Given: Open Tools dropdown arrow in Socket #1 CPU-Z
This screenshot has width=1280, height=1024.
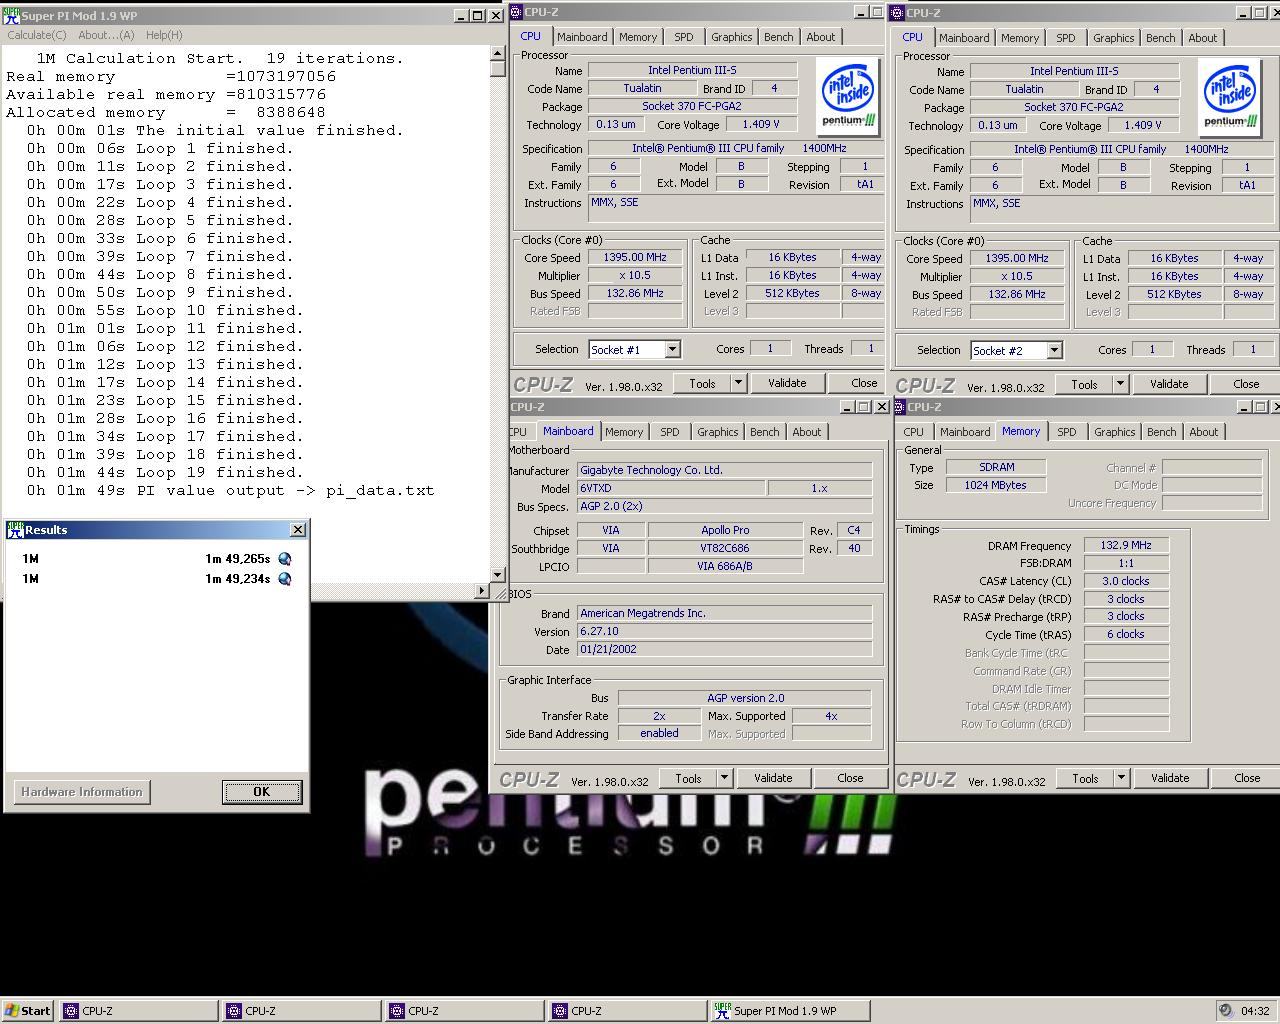Looking at the screenshot, I should [x=738, y=383].
